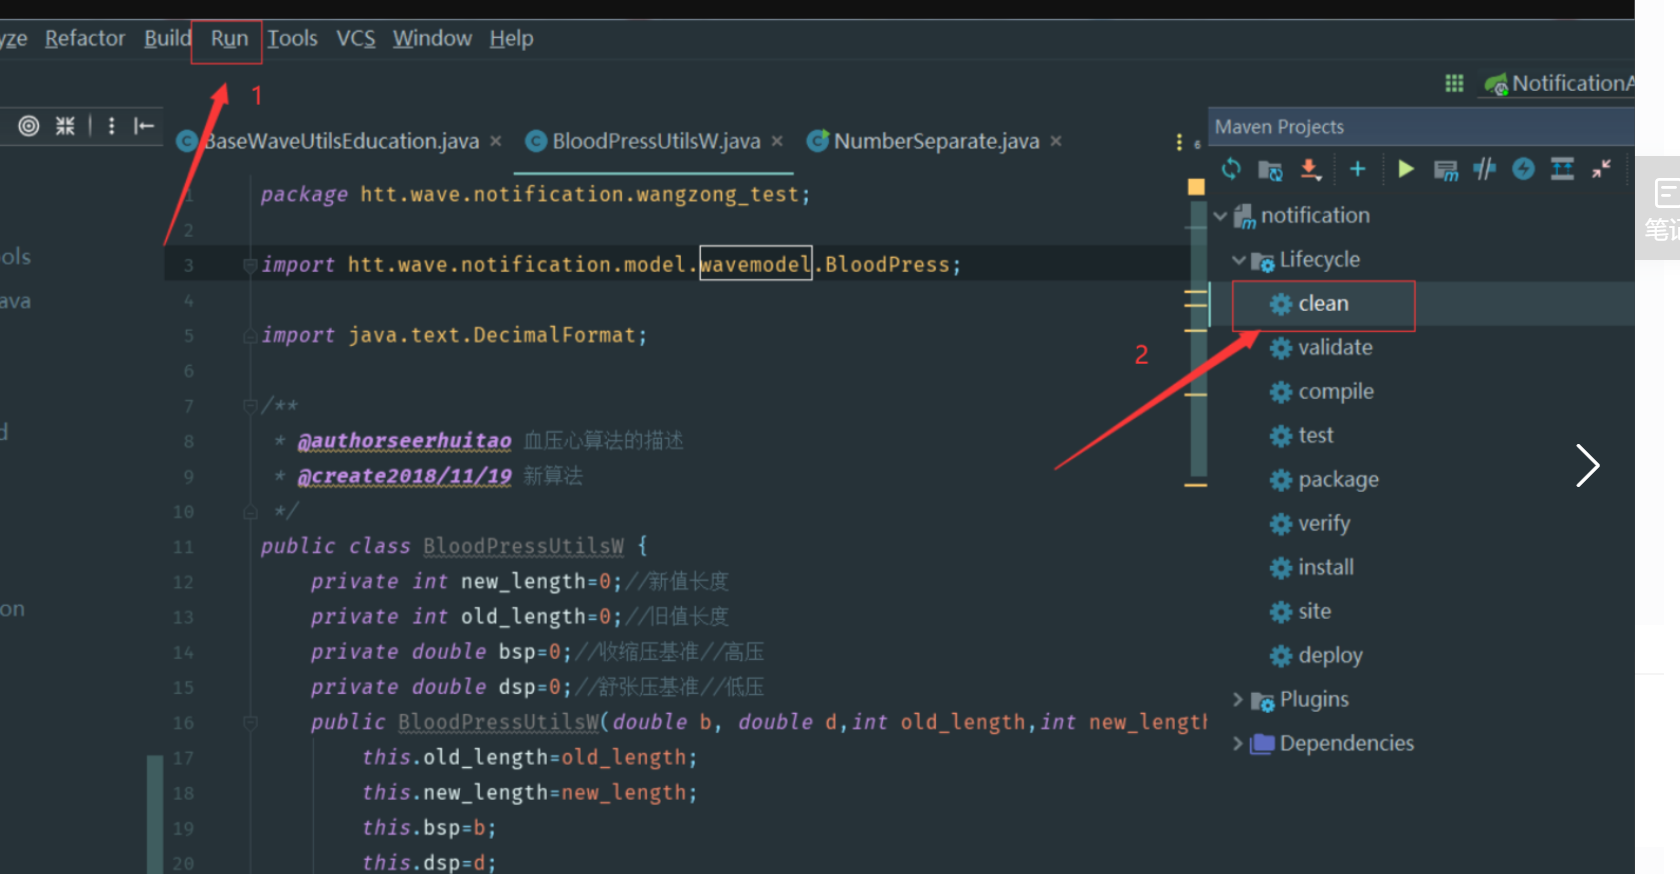Screen dimensions: 1680x874
Task: Click the next image arrow on right
Action: click(1587, 465)
